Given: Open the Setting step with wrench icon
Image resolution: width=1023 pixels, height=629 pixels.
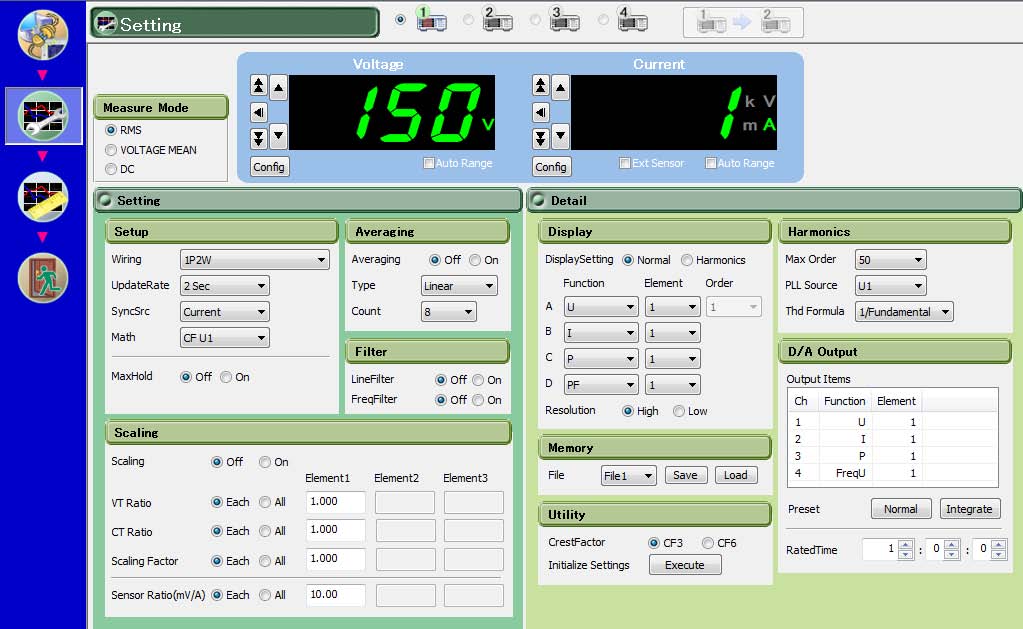Looking at the screenshot, I should coord(43,115).
